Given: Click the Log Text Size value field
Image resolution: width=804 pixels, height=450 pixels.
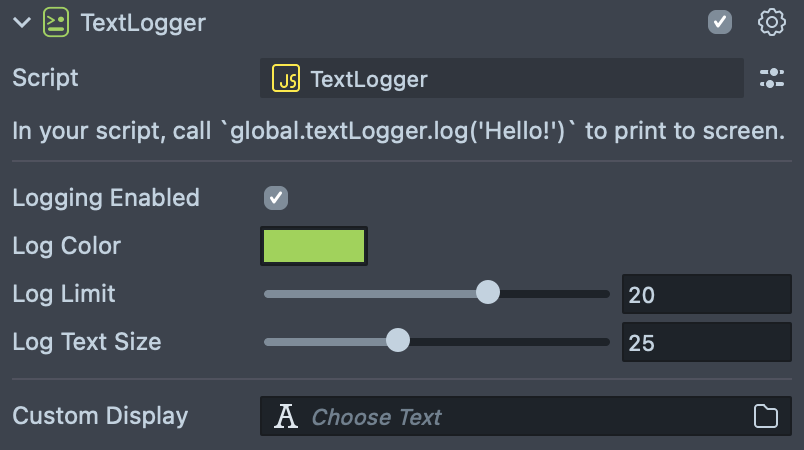Looking at the screenshot, I should click(x=706, y=342).
